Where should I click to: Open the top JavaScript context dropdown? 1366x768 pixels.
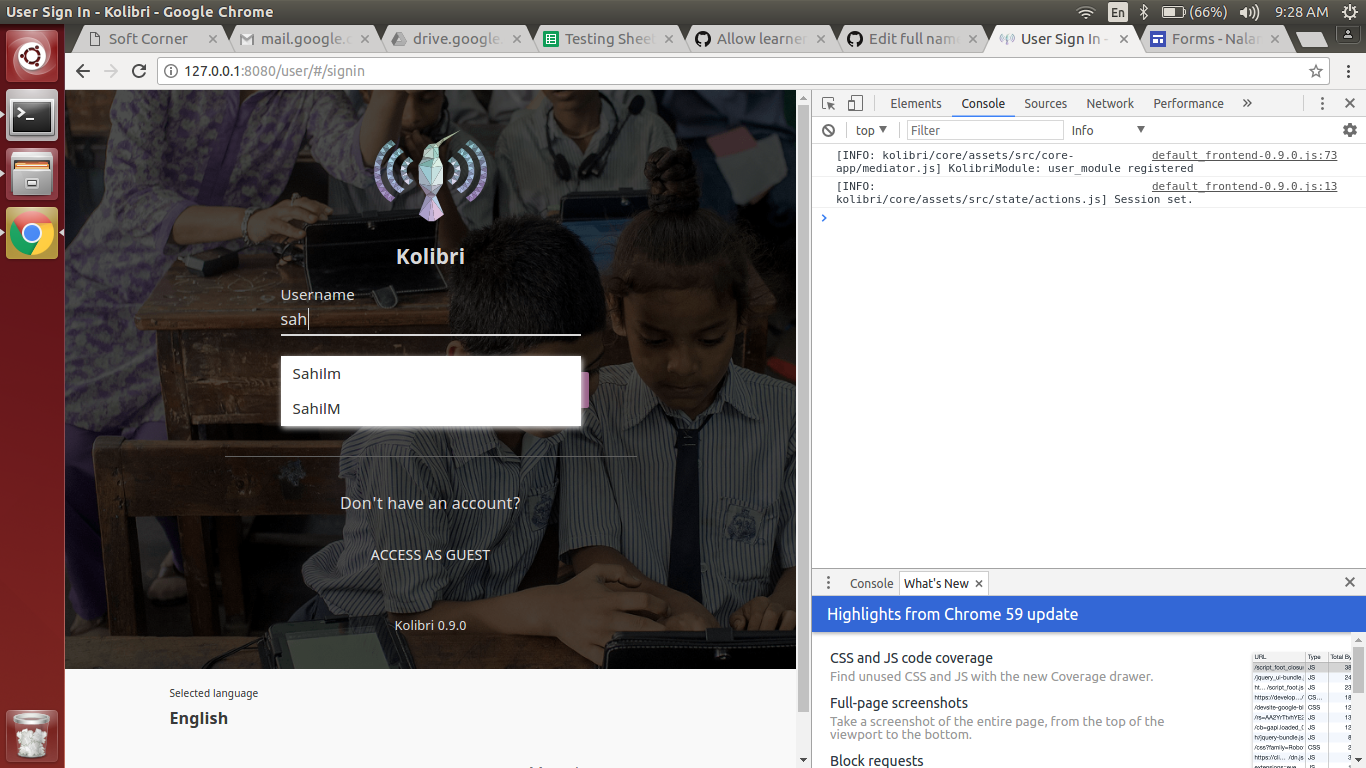(x=872, y=130)
